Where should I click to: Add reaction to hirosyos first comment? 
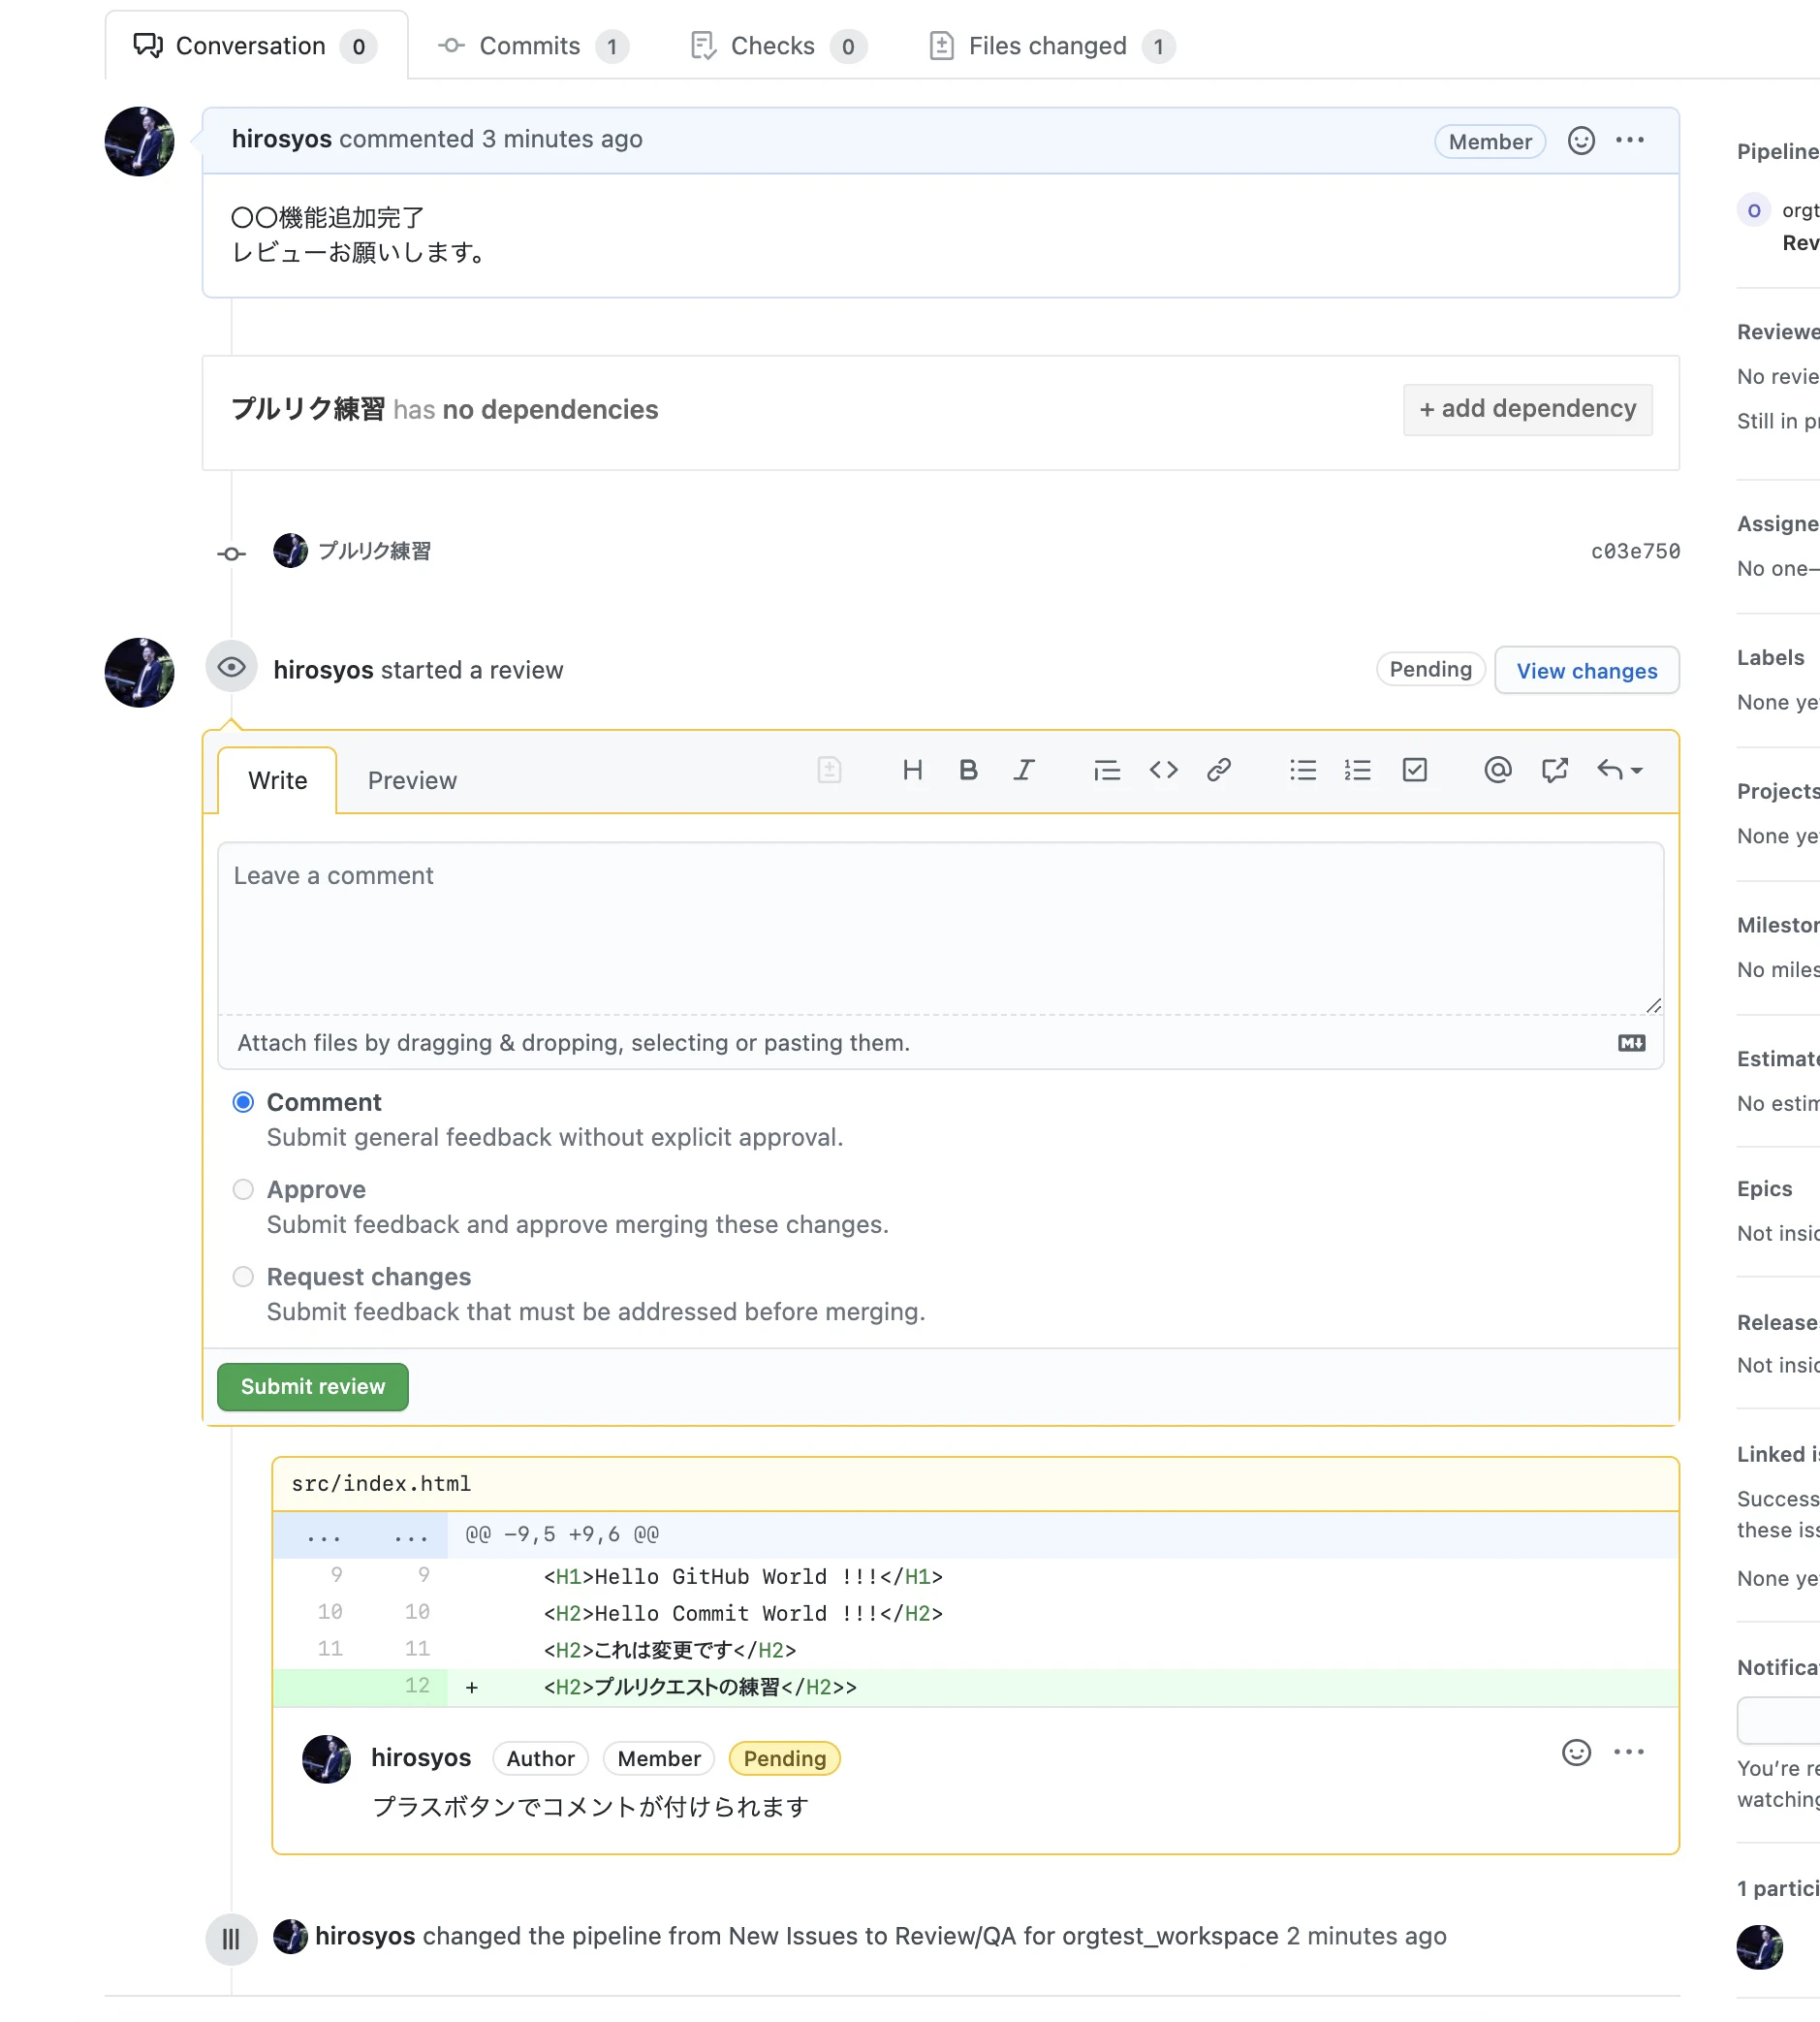(x=1581, y=141)
